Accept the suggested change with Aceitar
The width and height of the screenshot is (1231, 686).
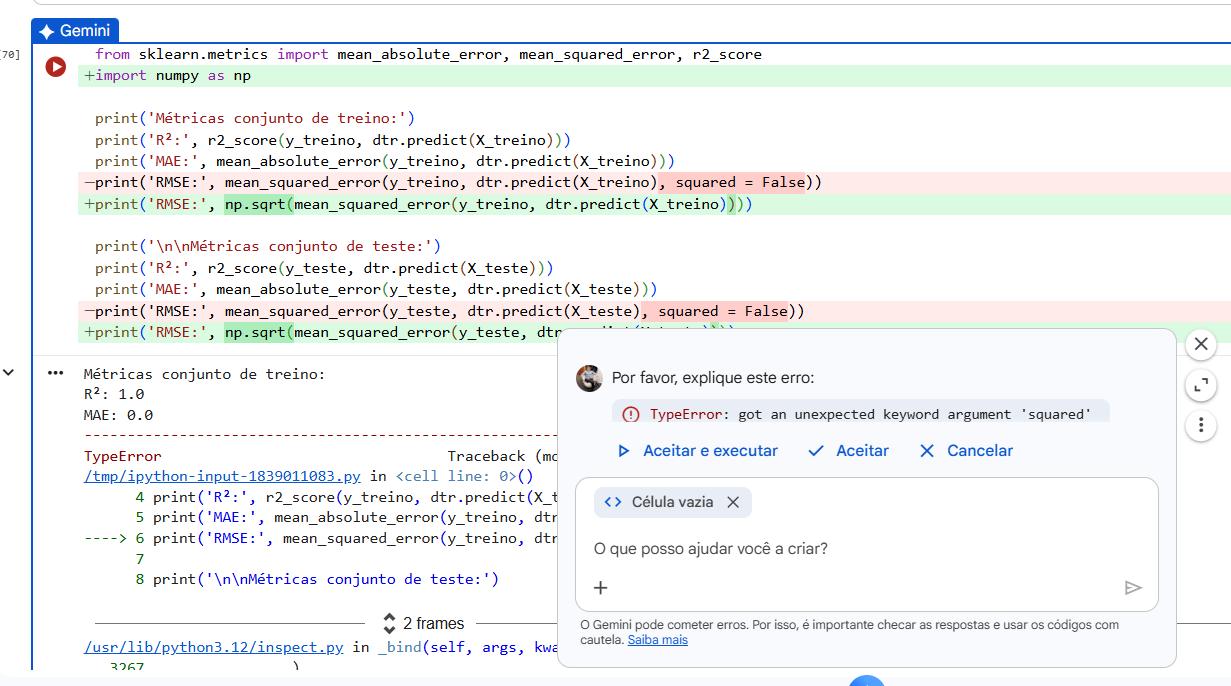[x=848, y=451]
